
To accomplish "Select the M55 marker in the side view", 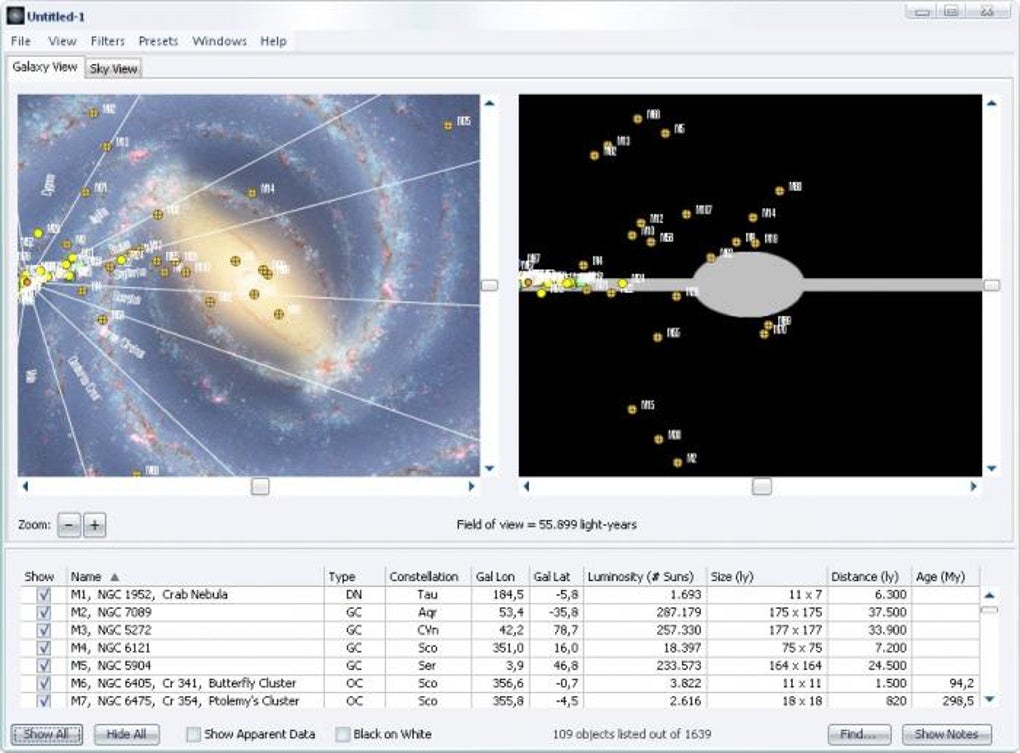I will click(657, 337).
